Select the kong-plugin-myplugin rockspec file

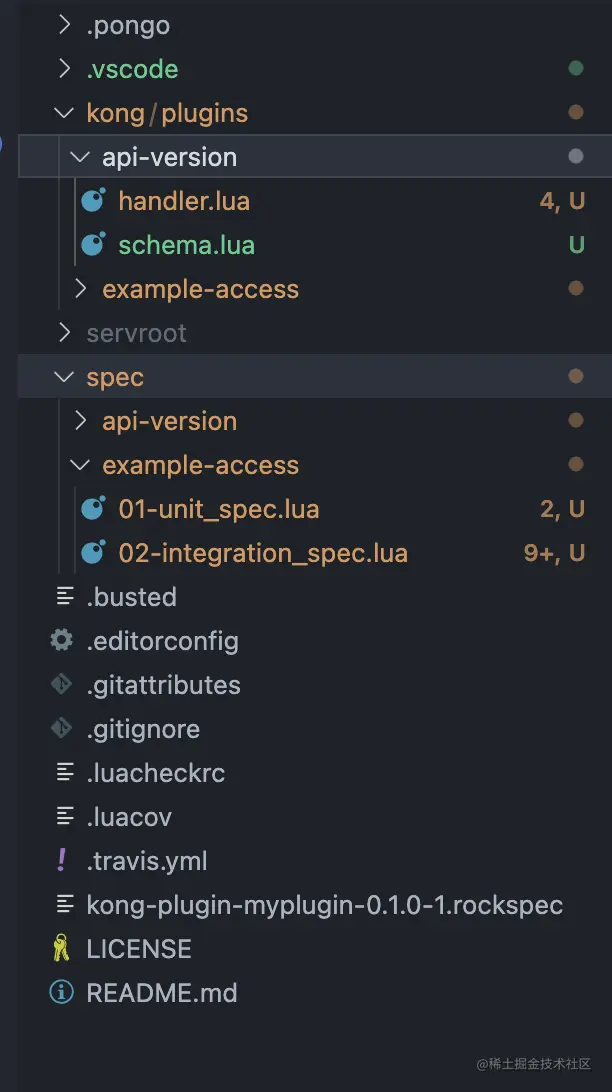(x=324, y=905)
